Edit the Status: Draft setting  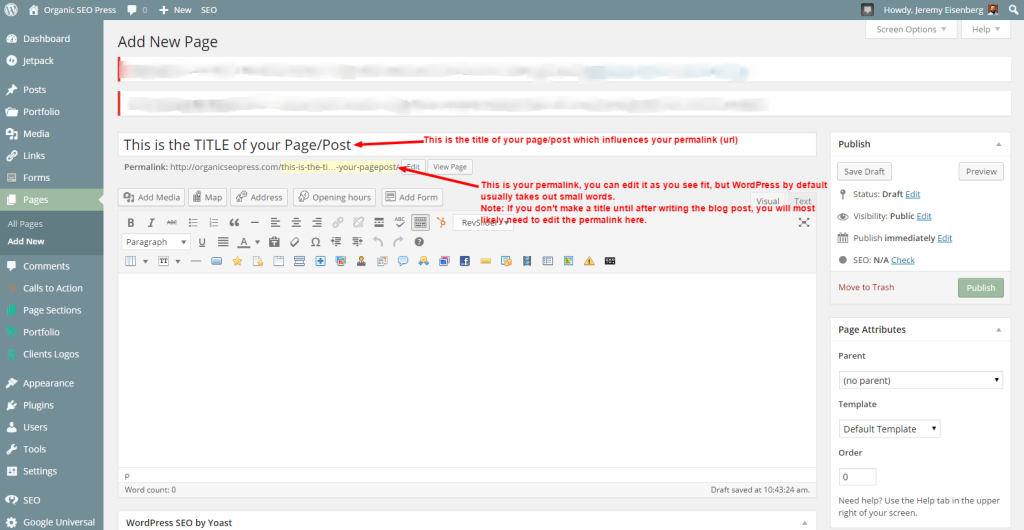click(912, 194)
